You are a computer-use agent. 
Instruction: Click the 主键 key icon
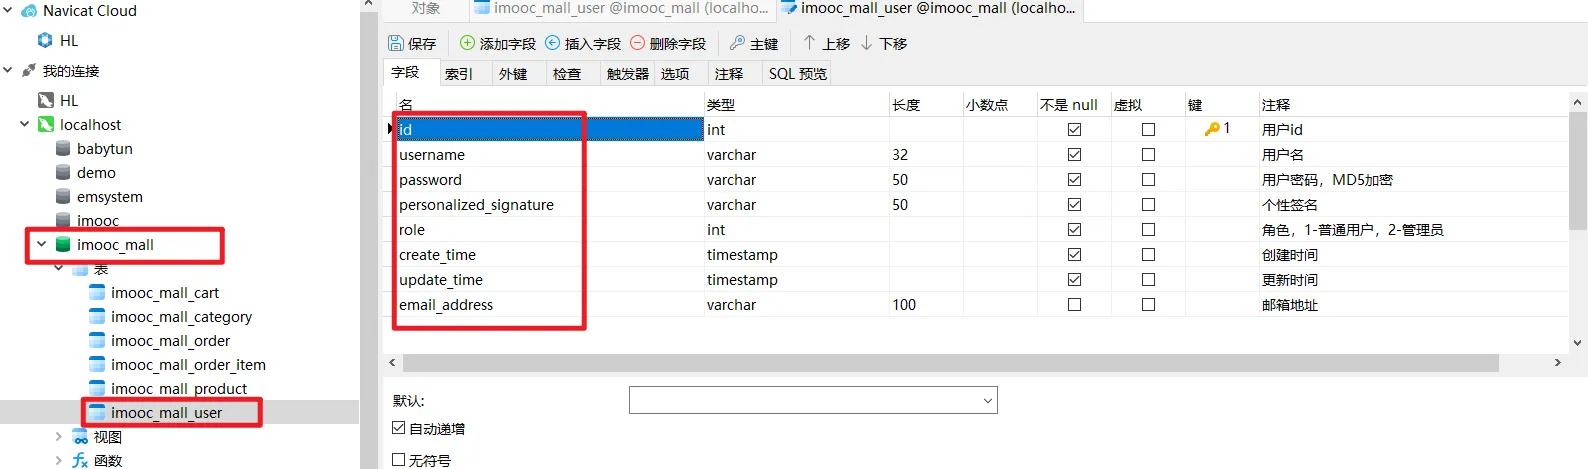(737, 43)
